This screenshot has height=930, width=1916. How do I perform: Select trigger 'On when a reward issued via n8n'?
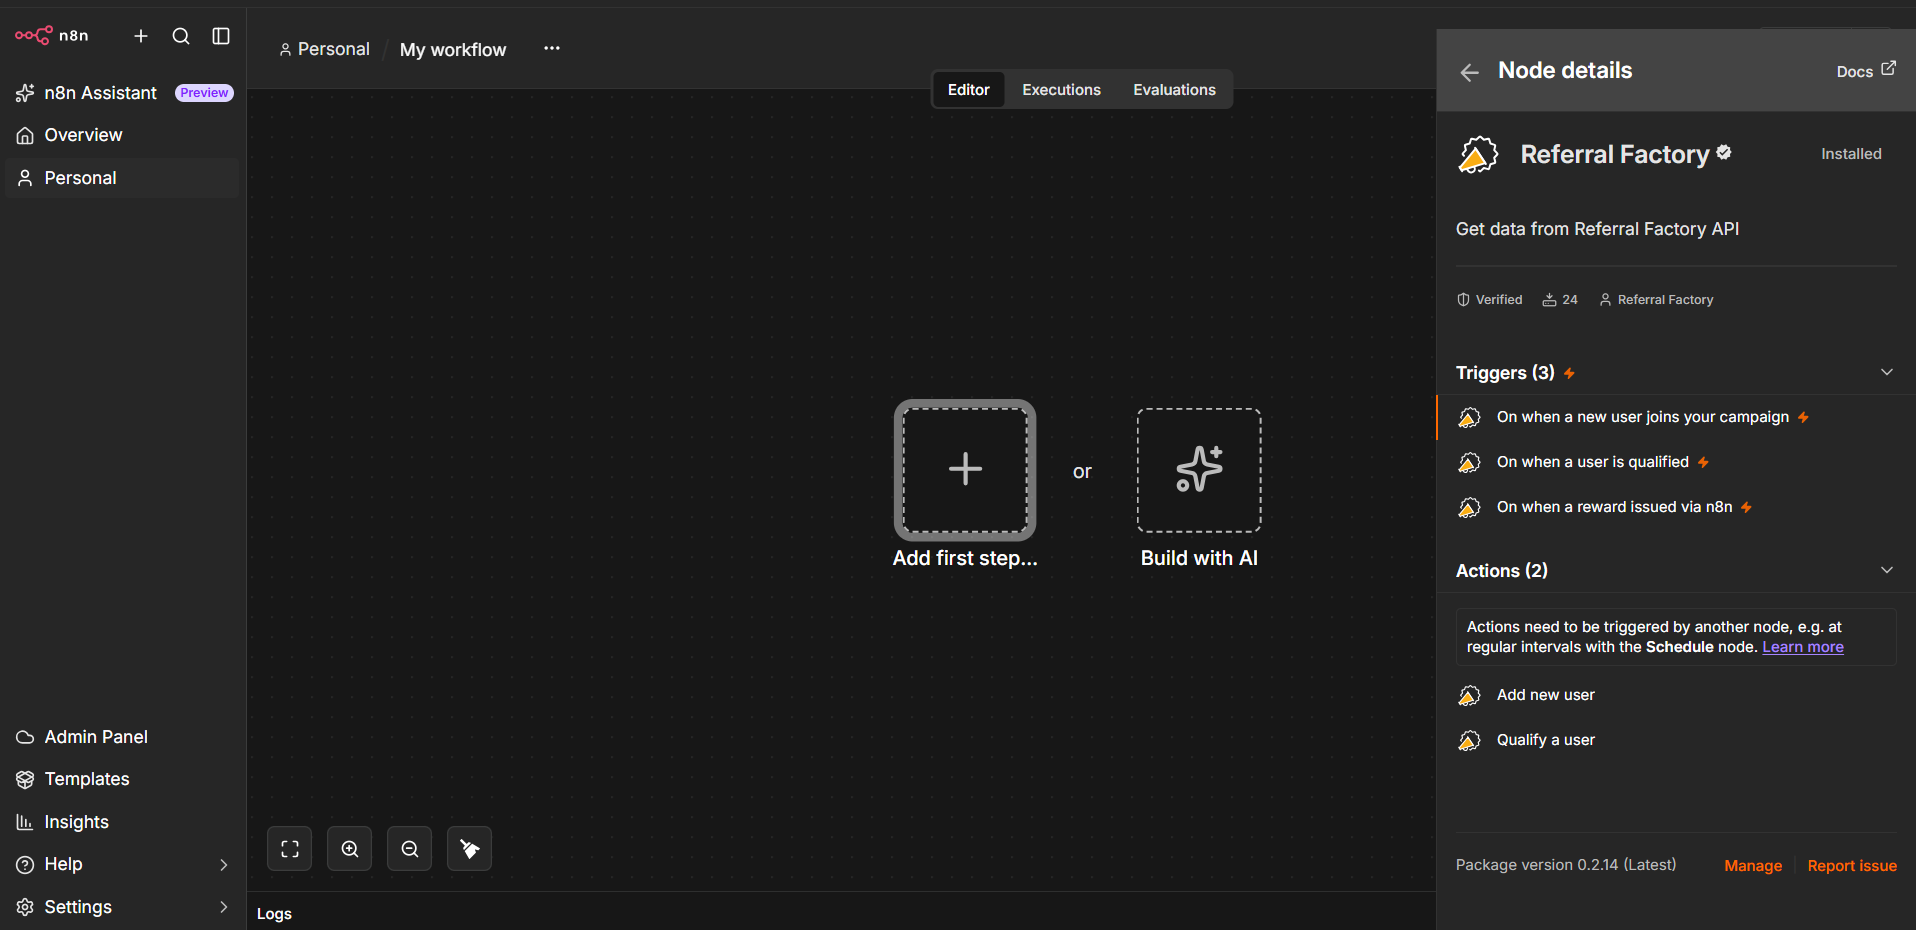pos(1676,507)
